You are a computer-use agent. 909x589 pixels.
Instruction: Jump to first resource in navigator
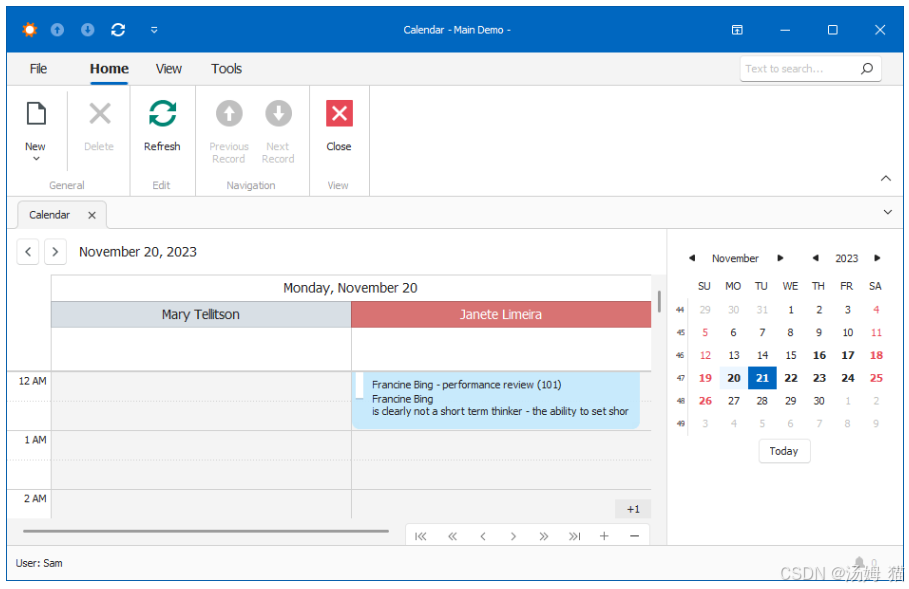421,536
